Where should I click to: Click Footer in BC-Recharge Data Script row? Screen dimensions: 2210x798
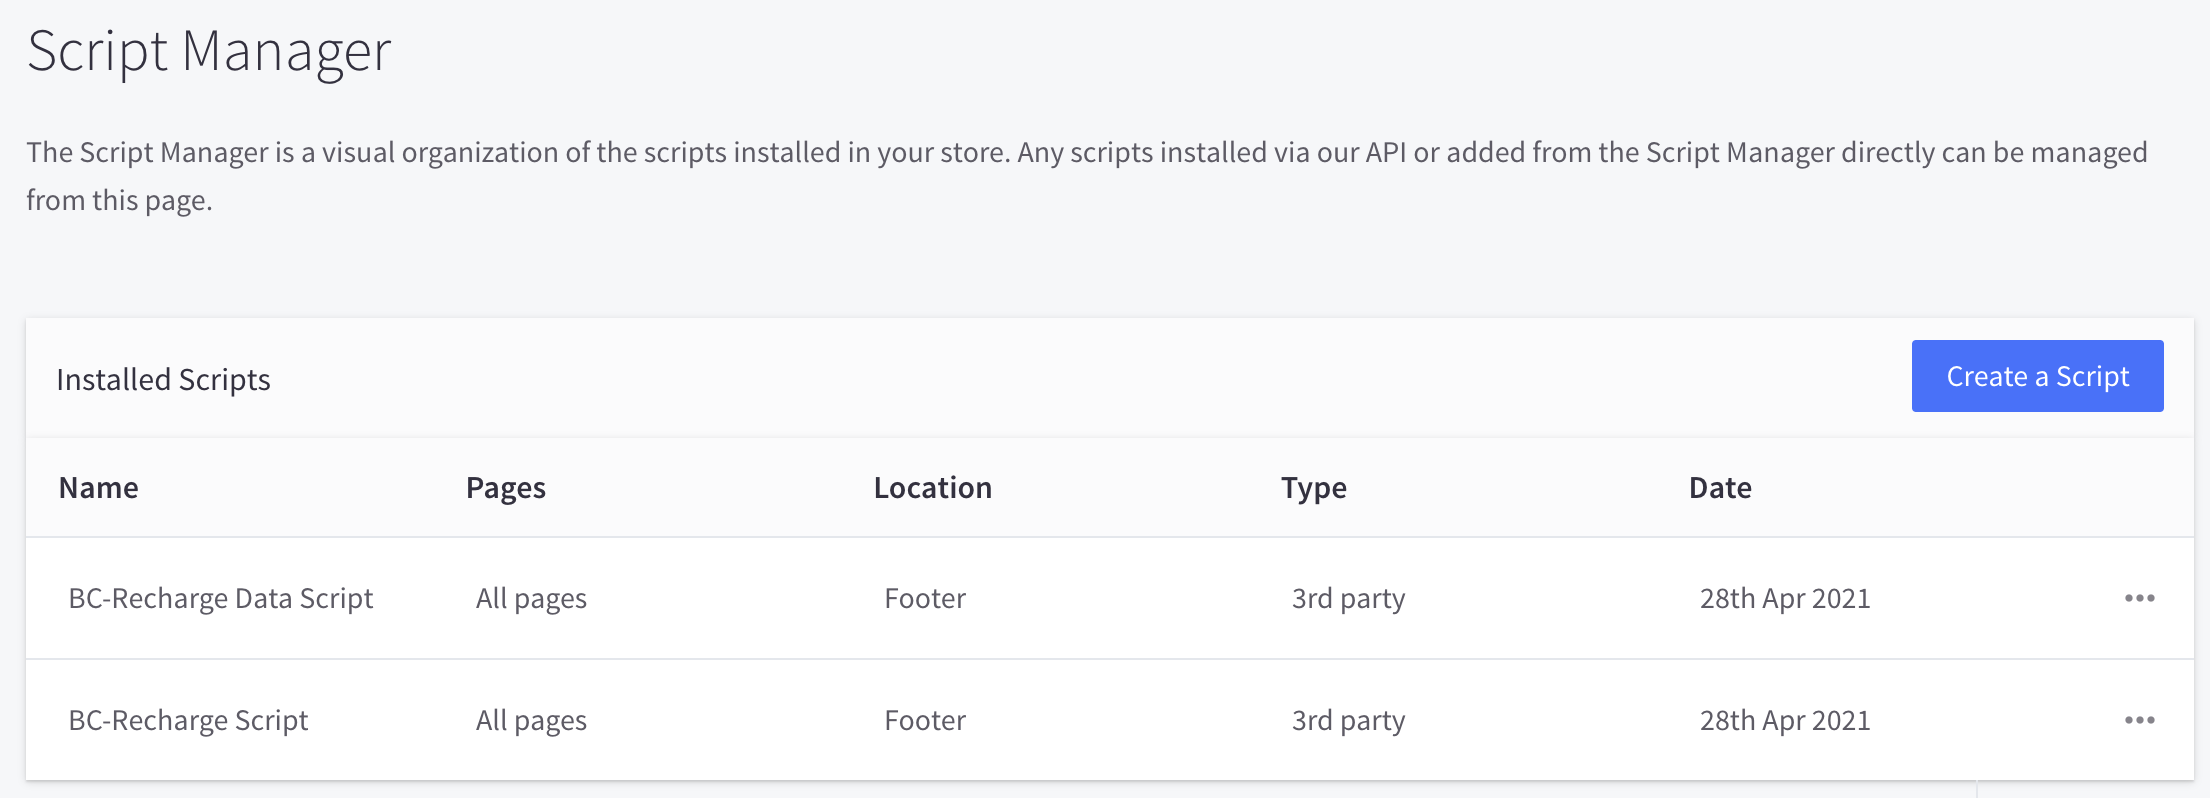tap(925, 598)
